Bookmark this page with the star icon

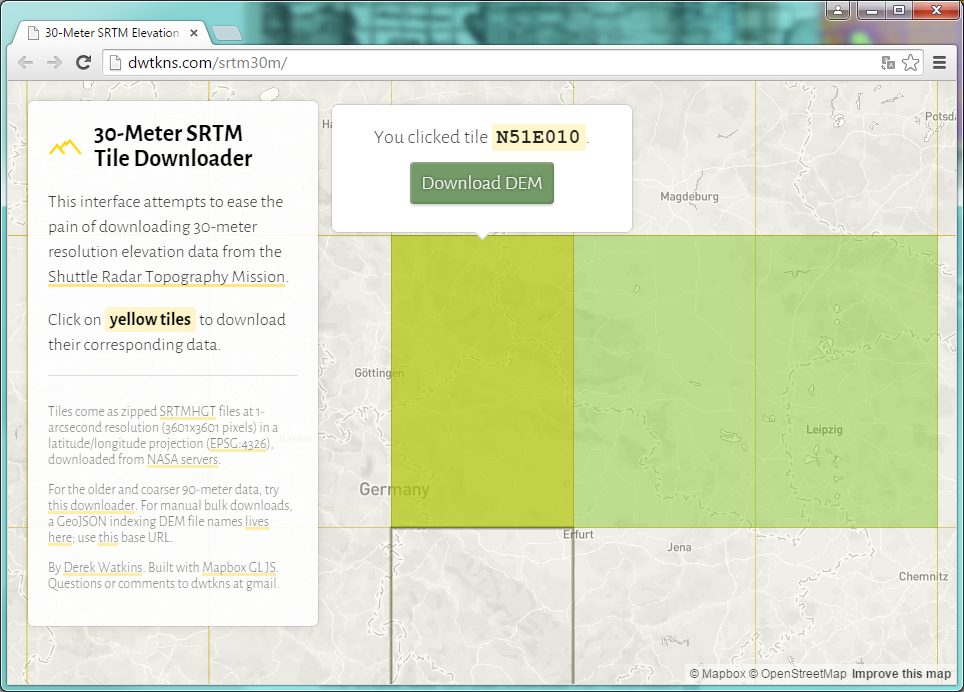tap(910, 62)
